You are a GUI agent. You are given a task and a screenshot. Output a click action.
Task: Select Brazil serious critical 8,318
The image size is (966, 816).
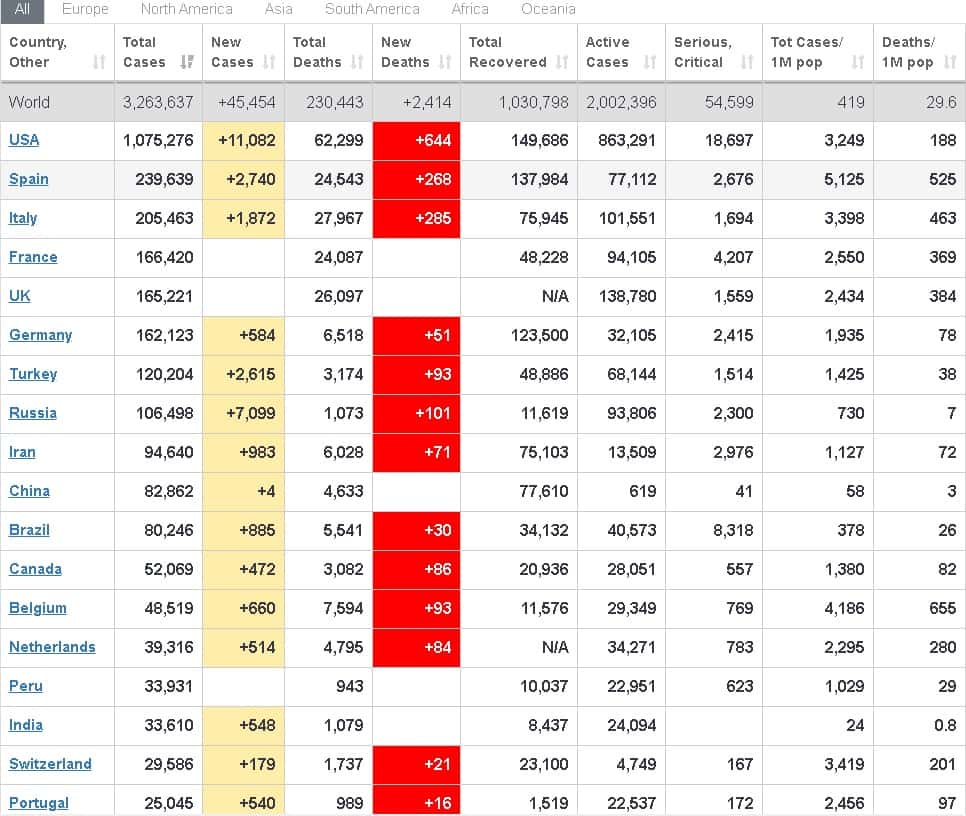[733, 530]
